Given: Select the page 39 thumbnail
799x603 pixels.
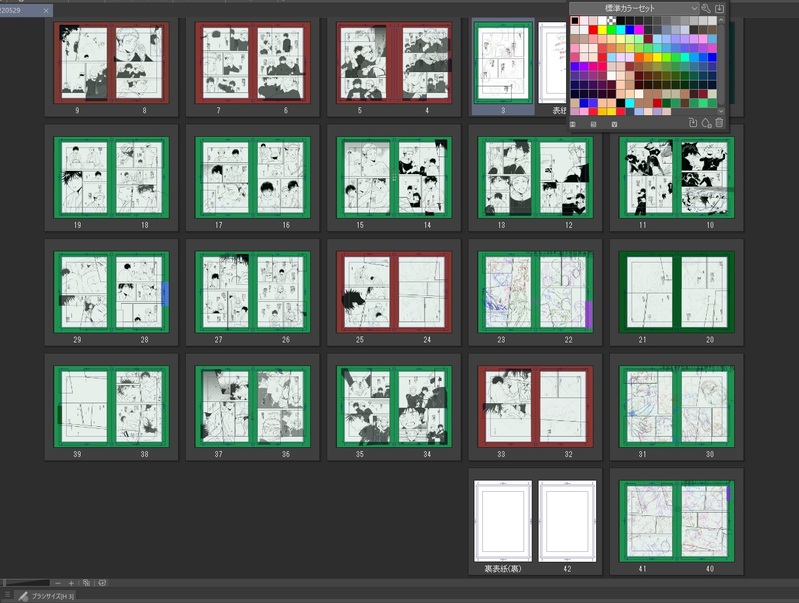Looking at the screenshot, I should 84,407.
